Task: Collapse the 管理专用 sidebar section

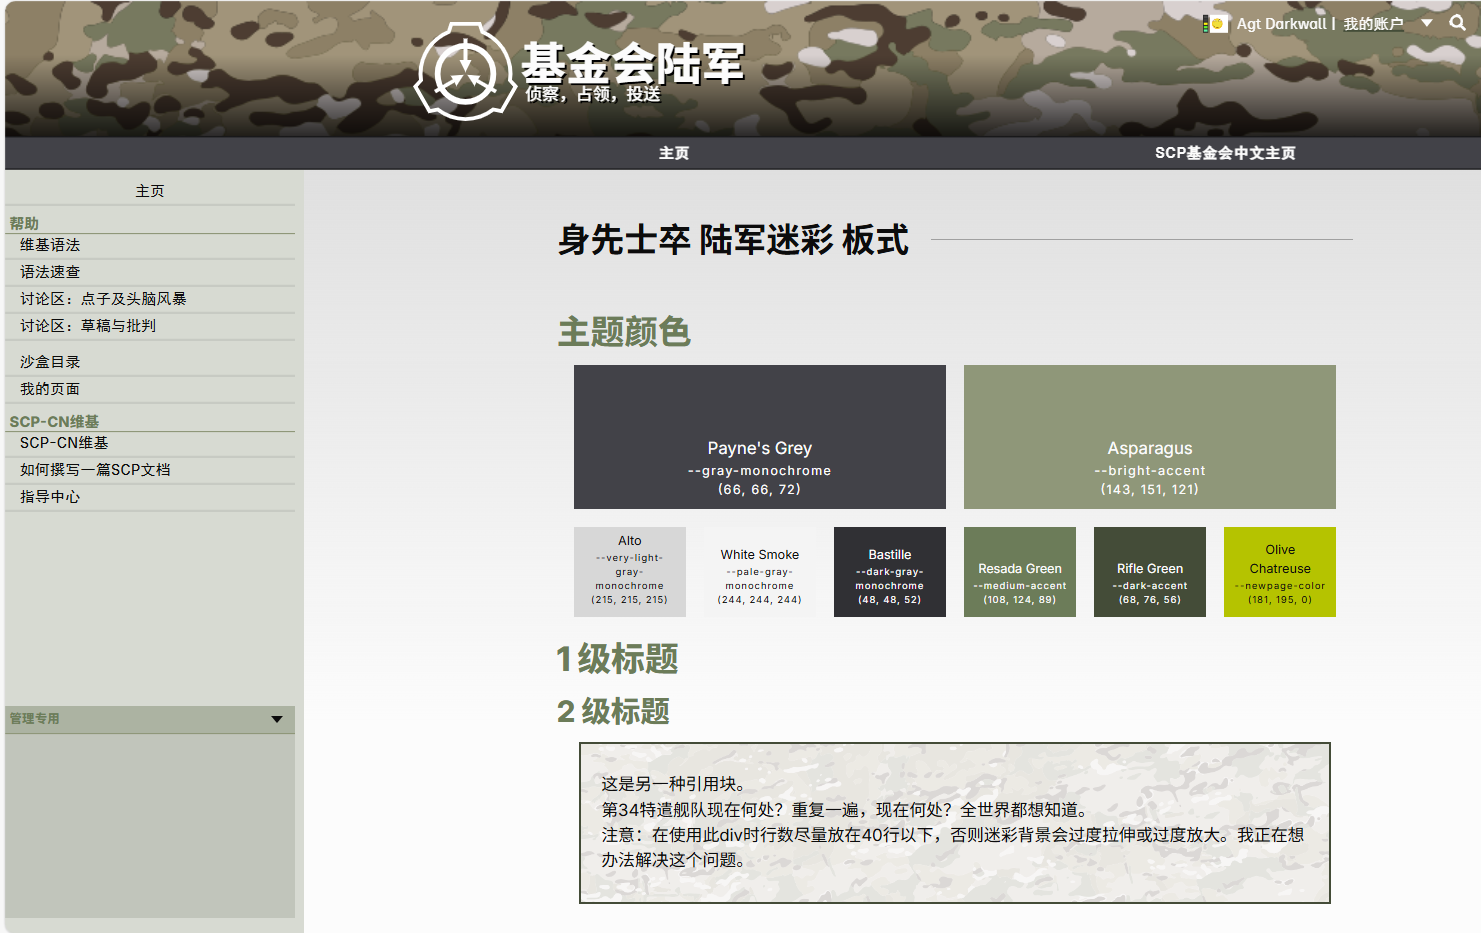Action: click(x=278, y=719)
